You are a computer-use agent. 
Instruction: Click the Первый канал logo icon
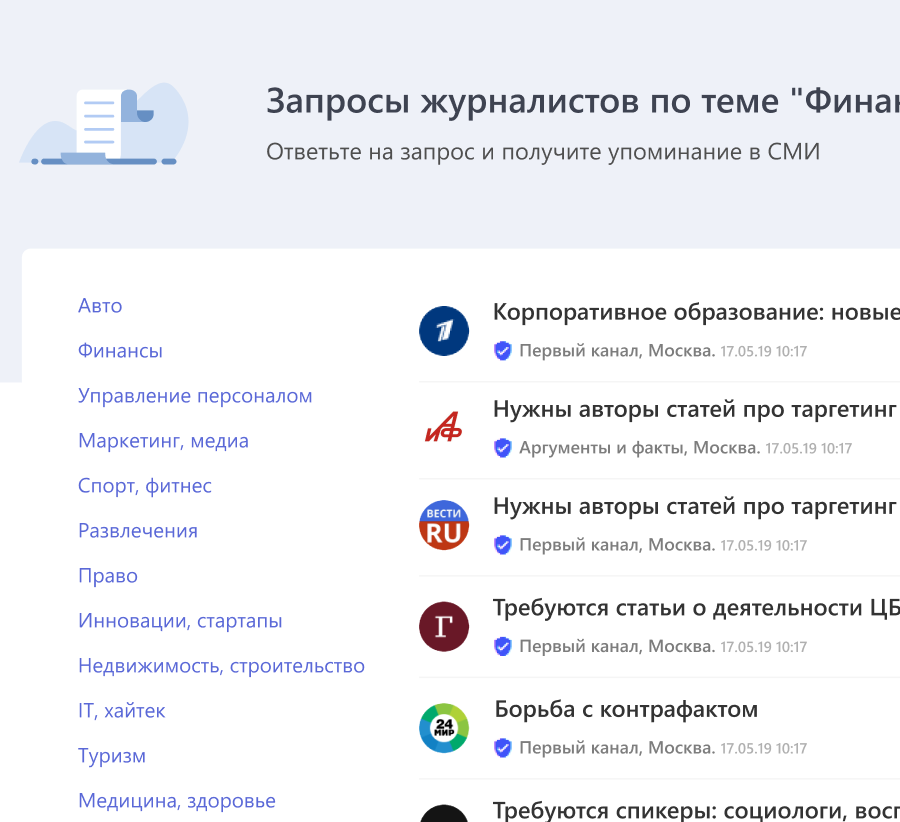tap(444, 331)
